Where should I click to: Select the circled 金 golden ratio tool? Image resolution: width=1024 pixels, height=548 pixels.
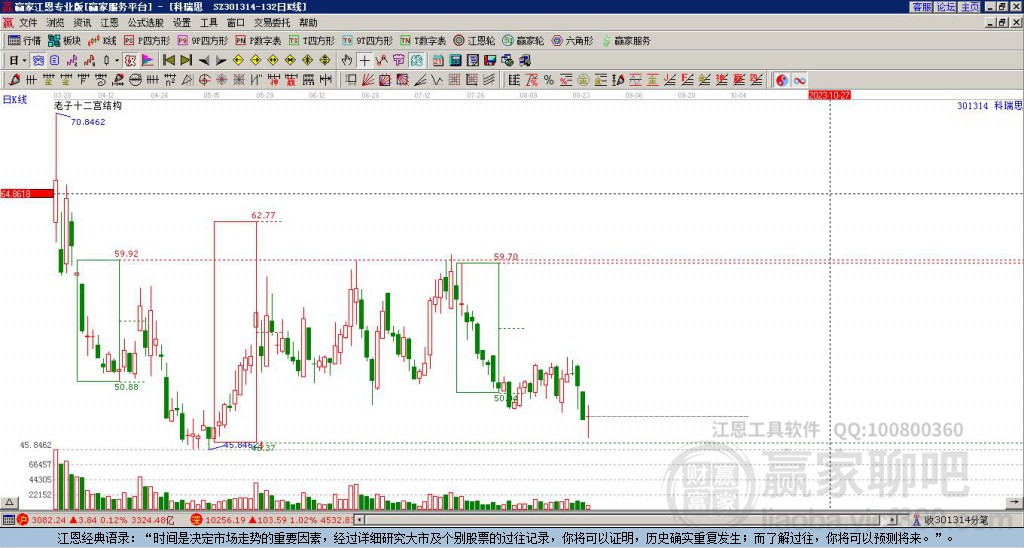click(x=583, y=80)
